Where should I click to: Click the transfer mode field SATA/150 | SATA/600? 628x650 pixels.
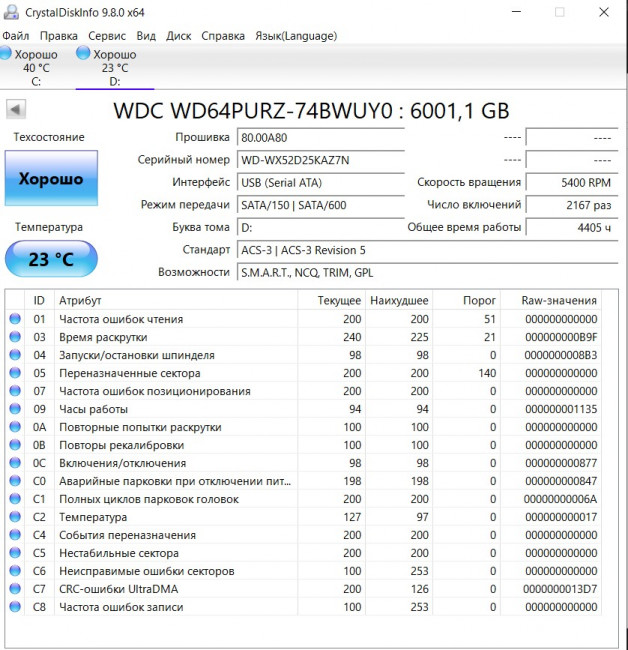[320, 205]
